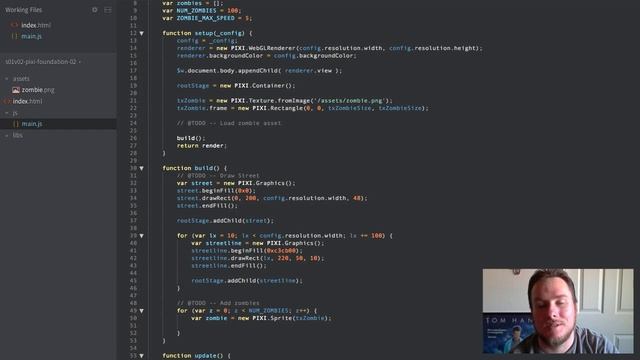Click the '@TODO -- Add zombies' comment

[x=218, y=303]
